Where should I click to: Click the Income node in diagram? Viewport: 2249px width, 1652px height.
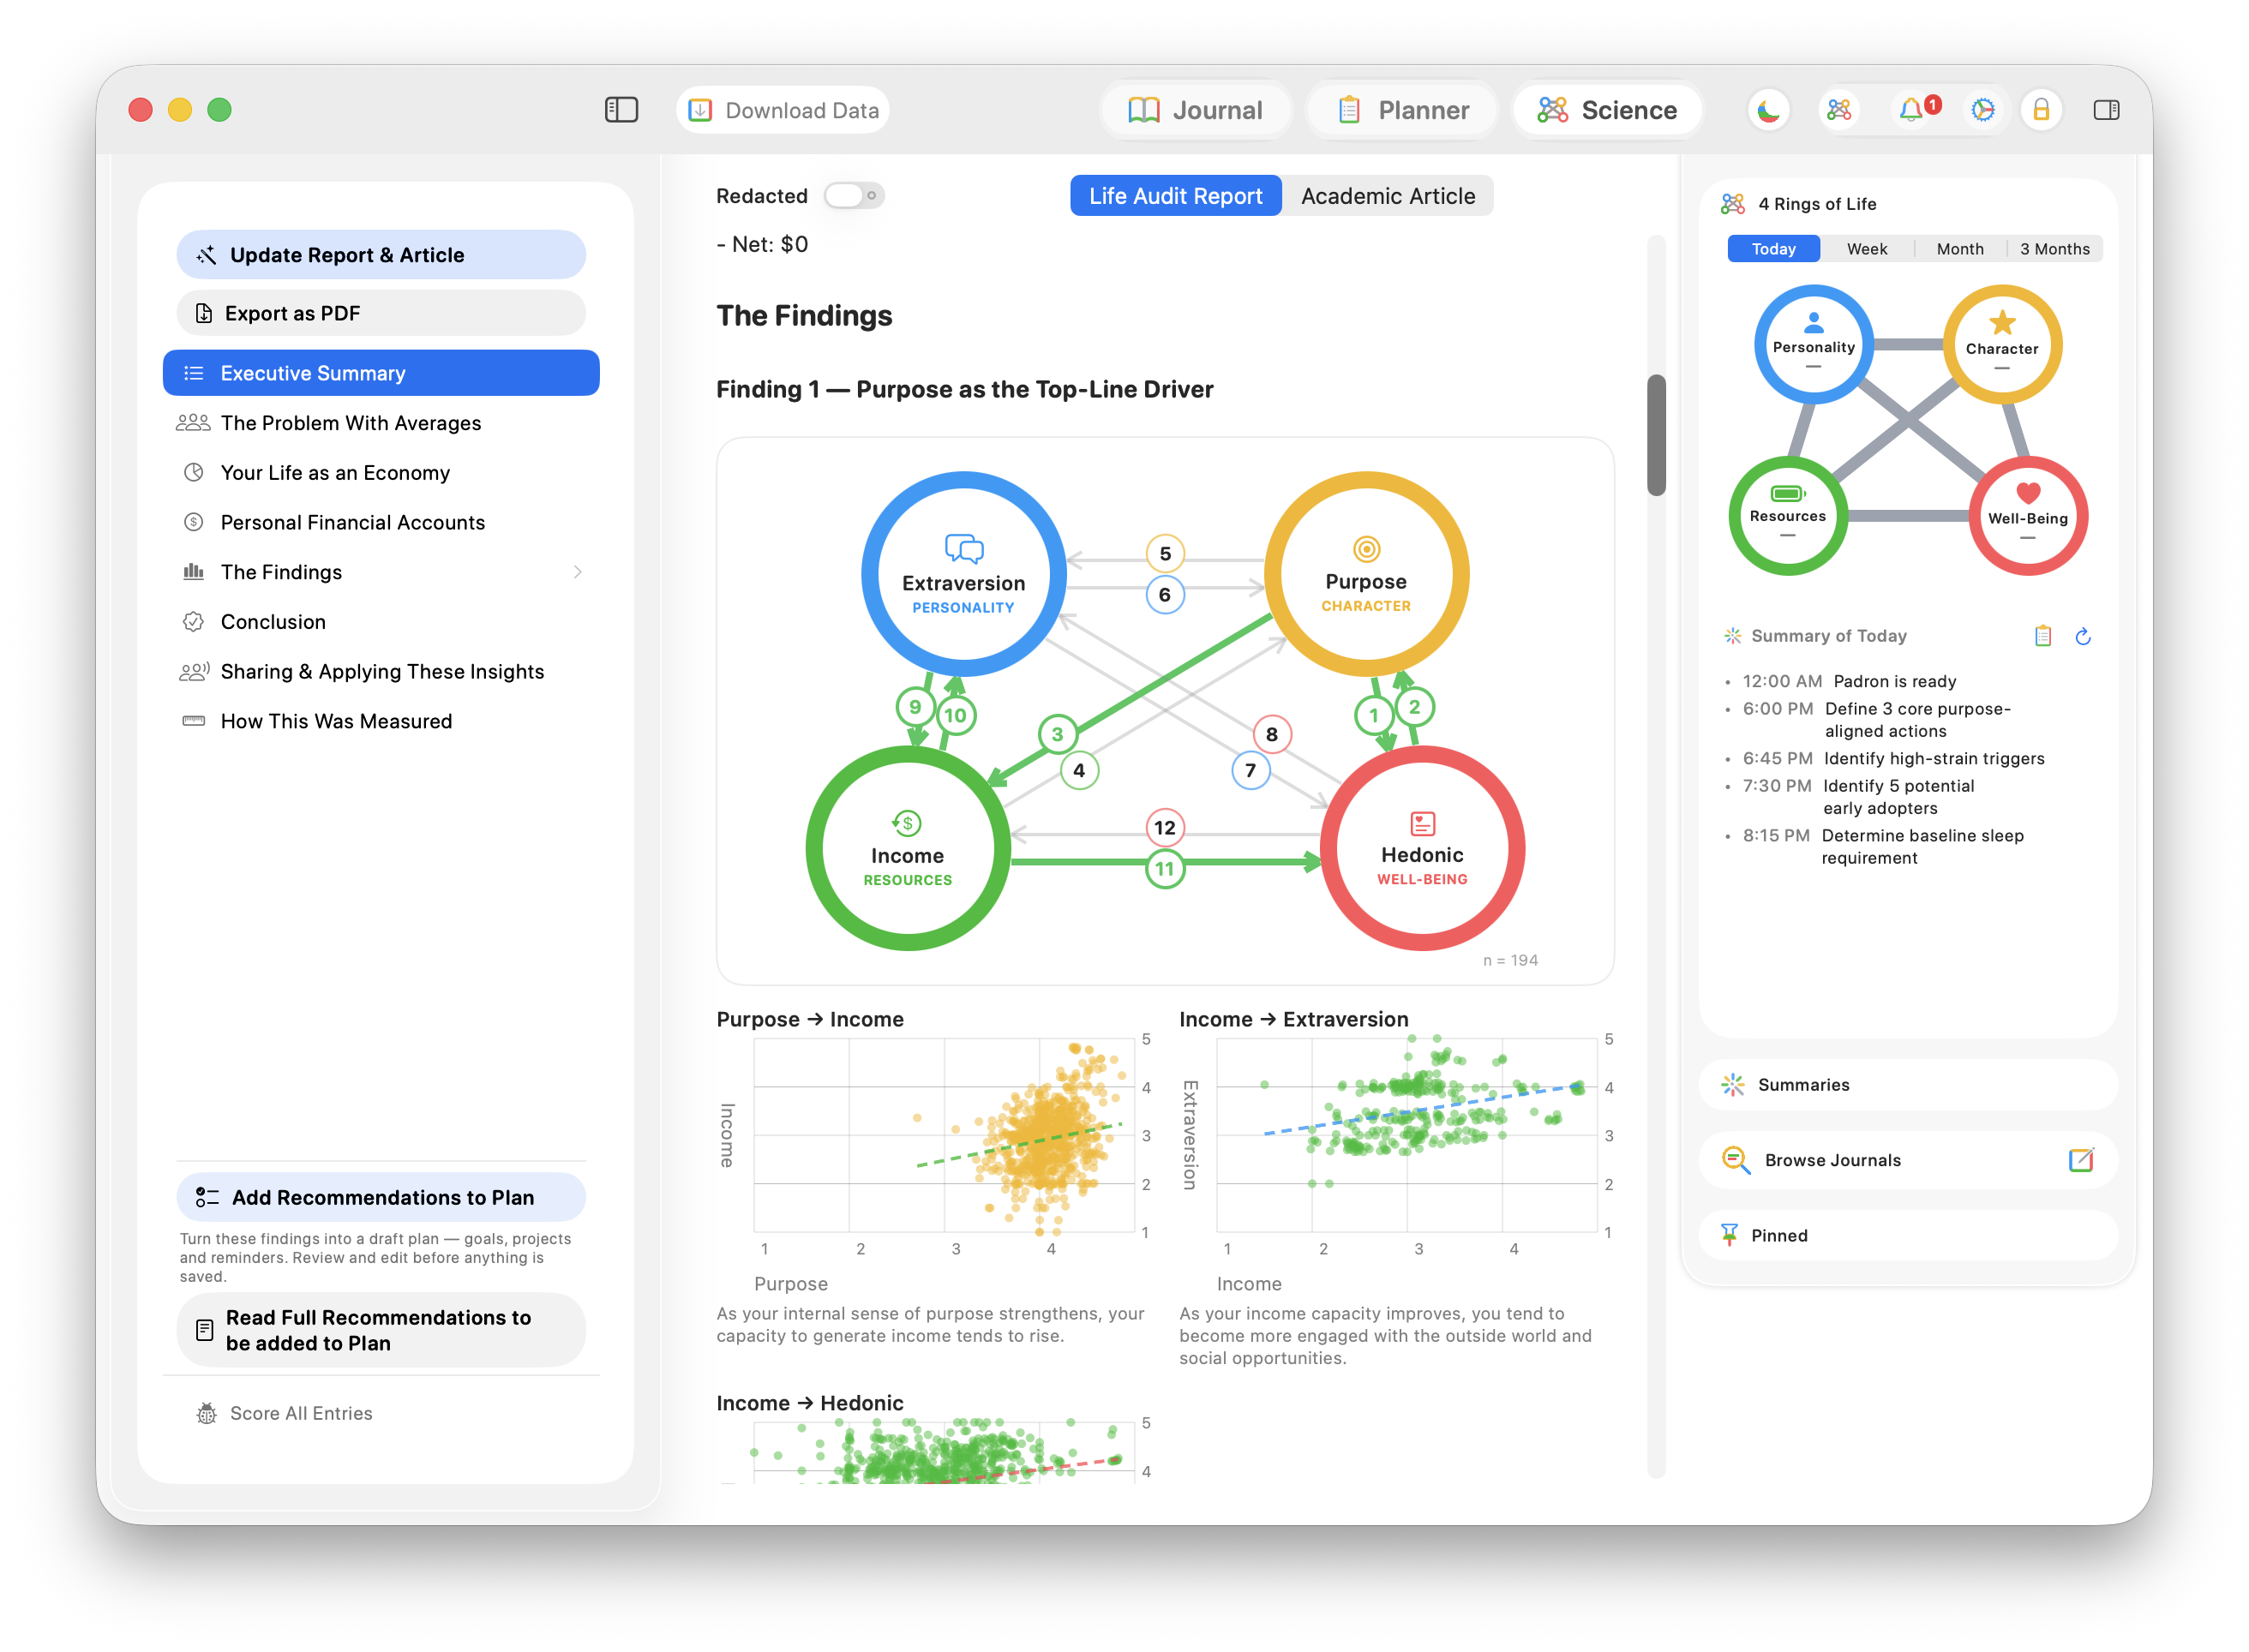(x=907, y=848)
